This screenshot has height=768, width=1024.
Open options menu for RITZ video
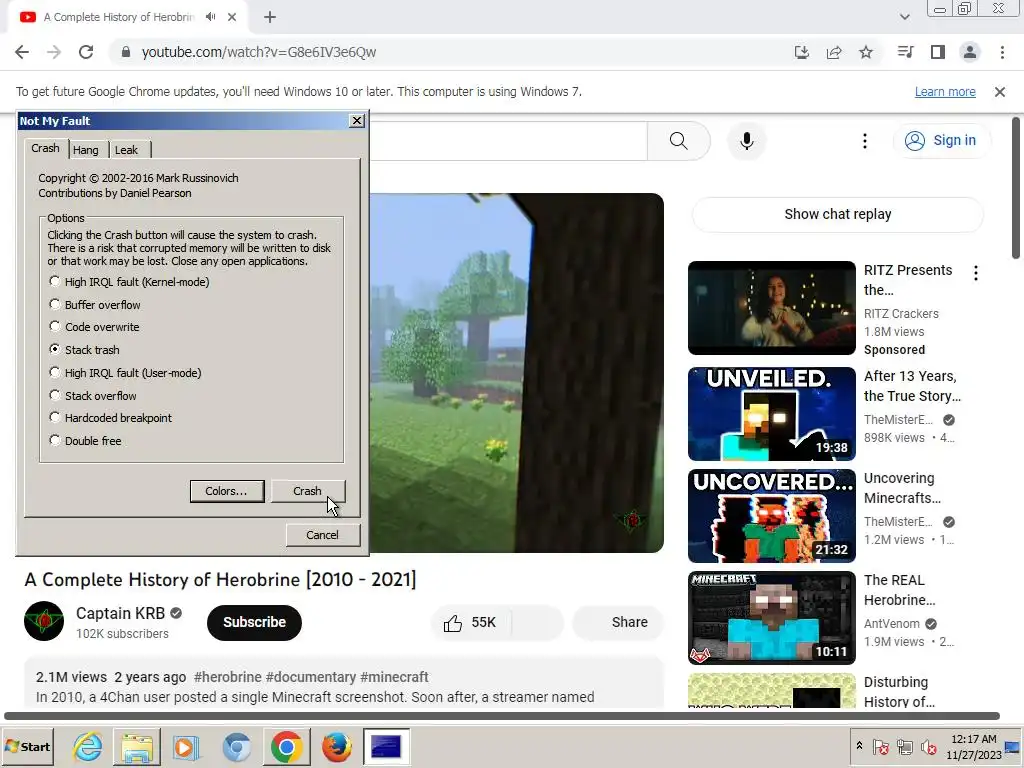[976, 273]
